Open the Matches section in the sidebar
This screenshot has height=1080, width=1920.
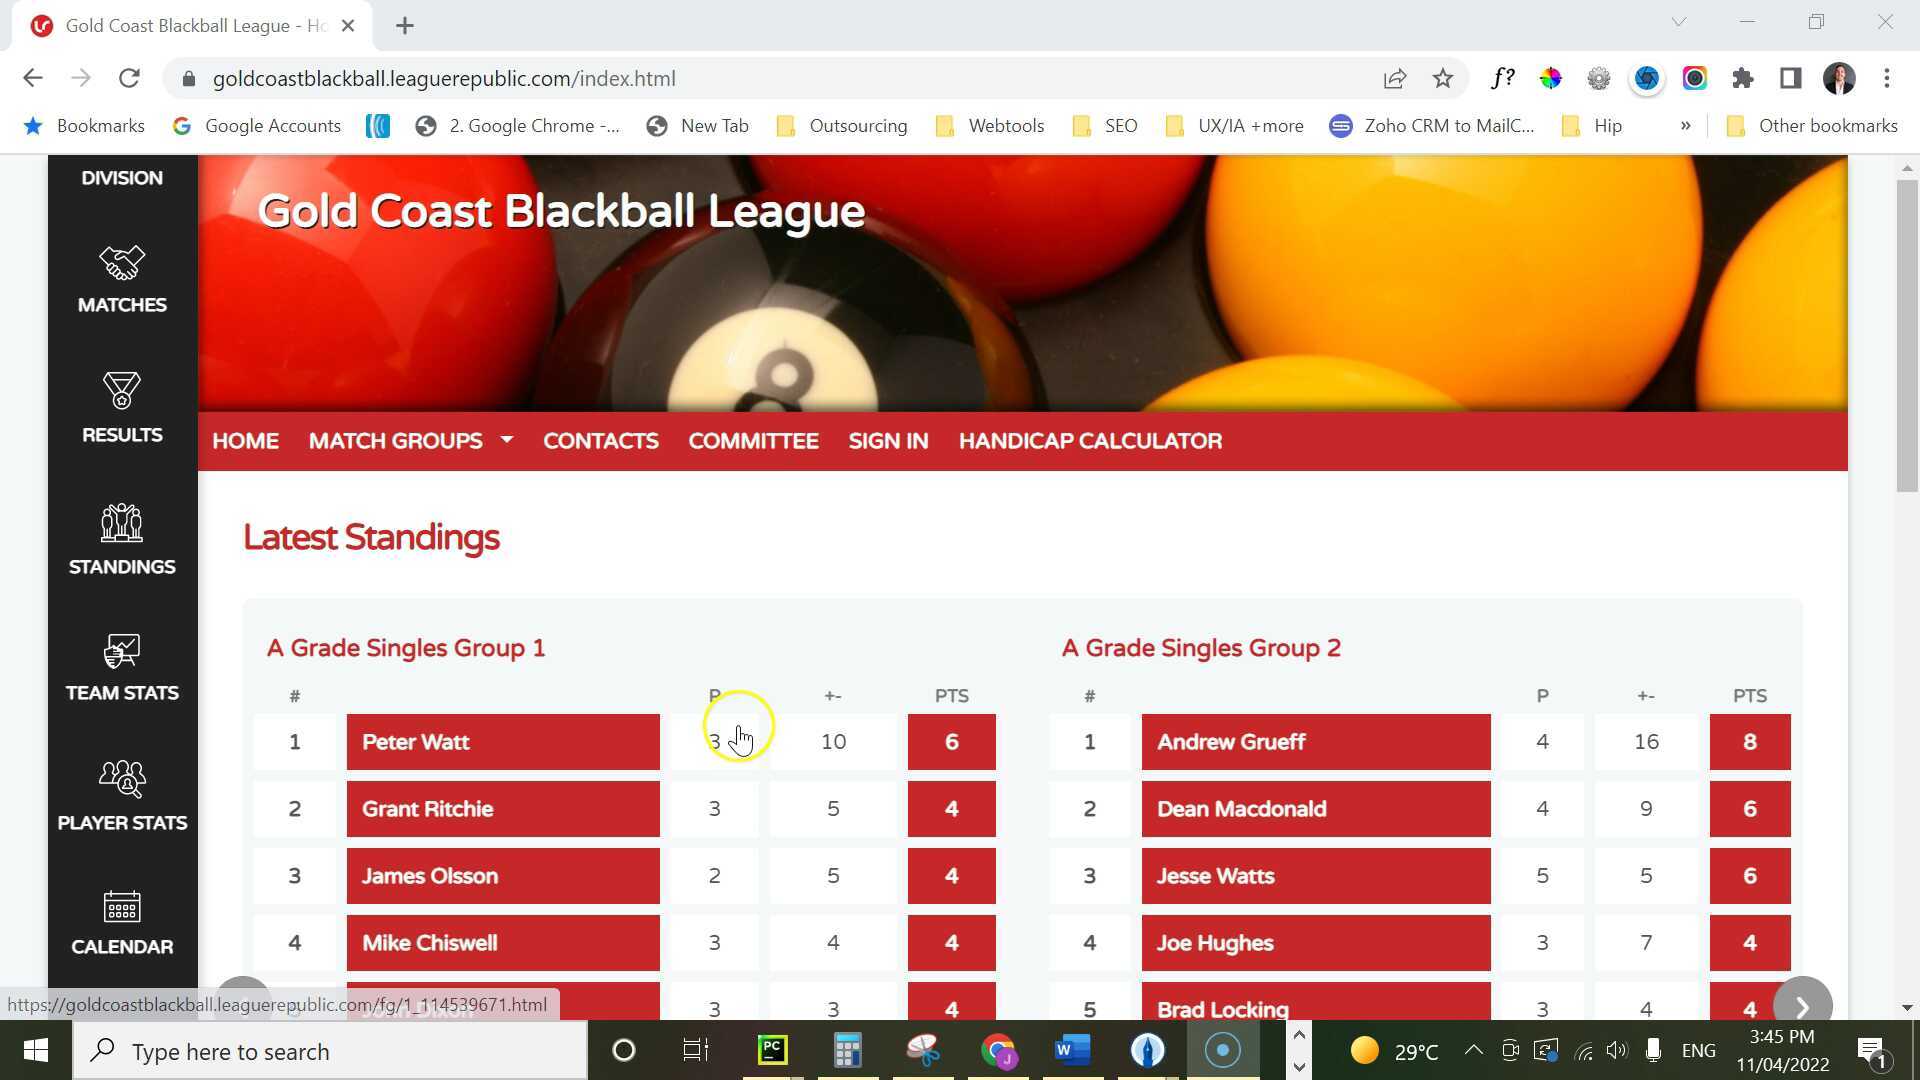coord(121,280)
